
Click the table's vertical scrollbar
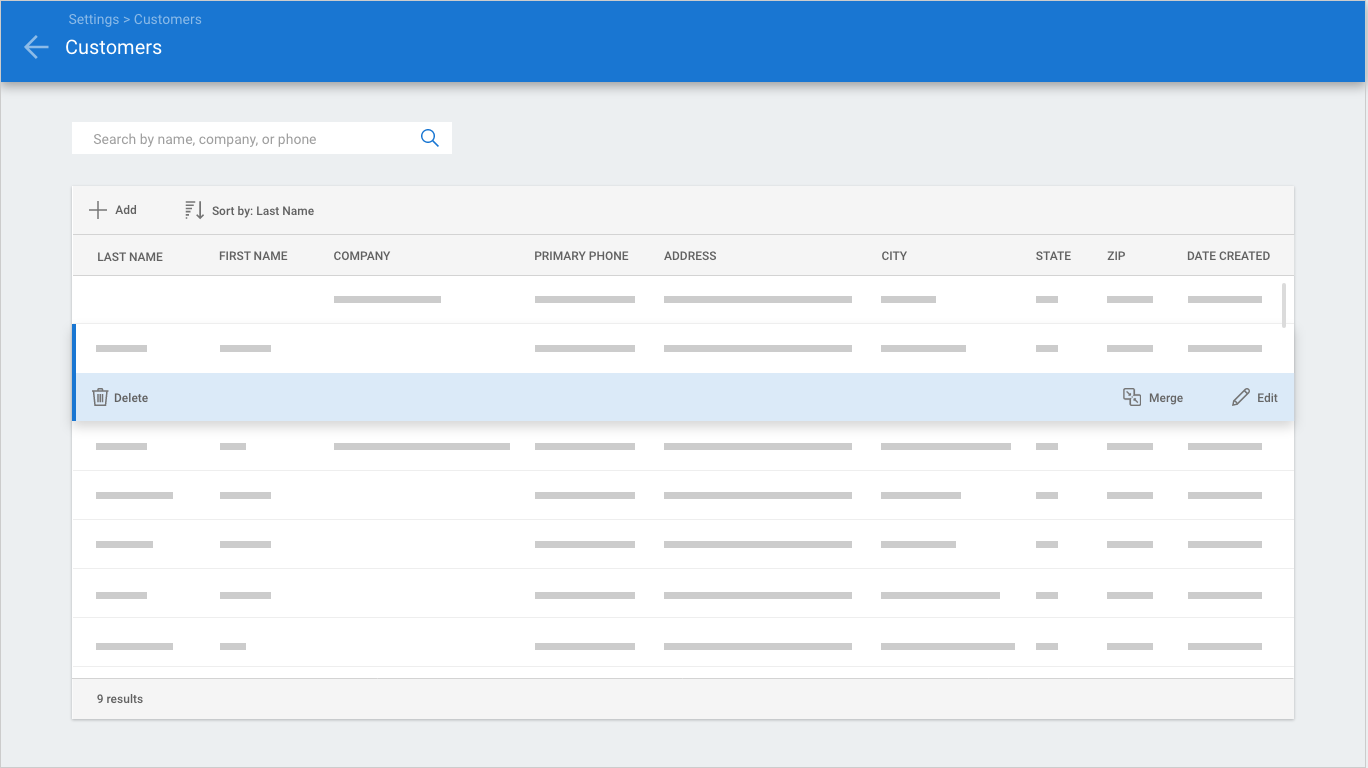[x=1284, y=305]
